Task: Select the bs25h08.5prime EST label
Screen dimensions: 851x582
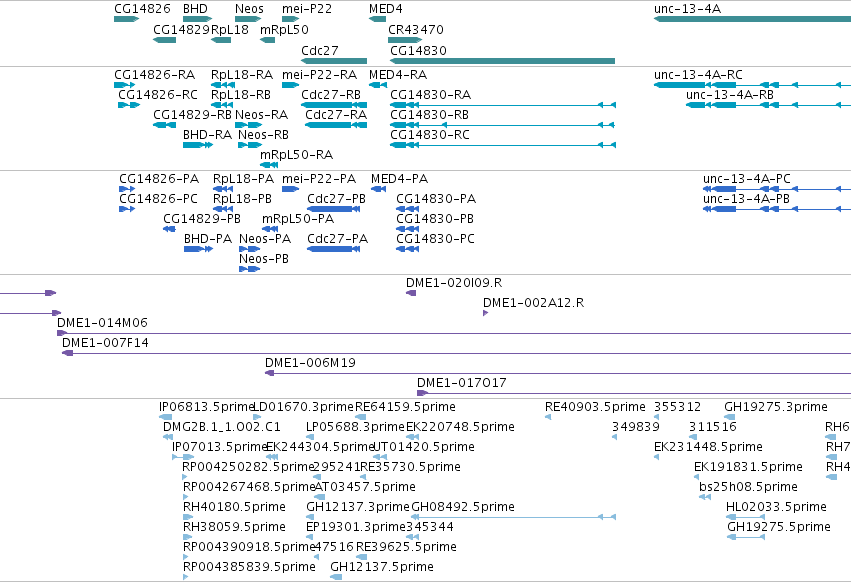Action: (x=748, y=486)
